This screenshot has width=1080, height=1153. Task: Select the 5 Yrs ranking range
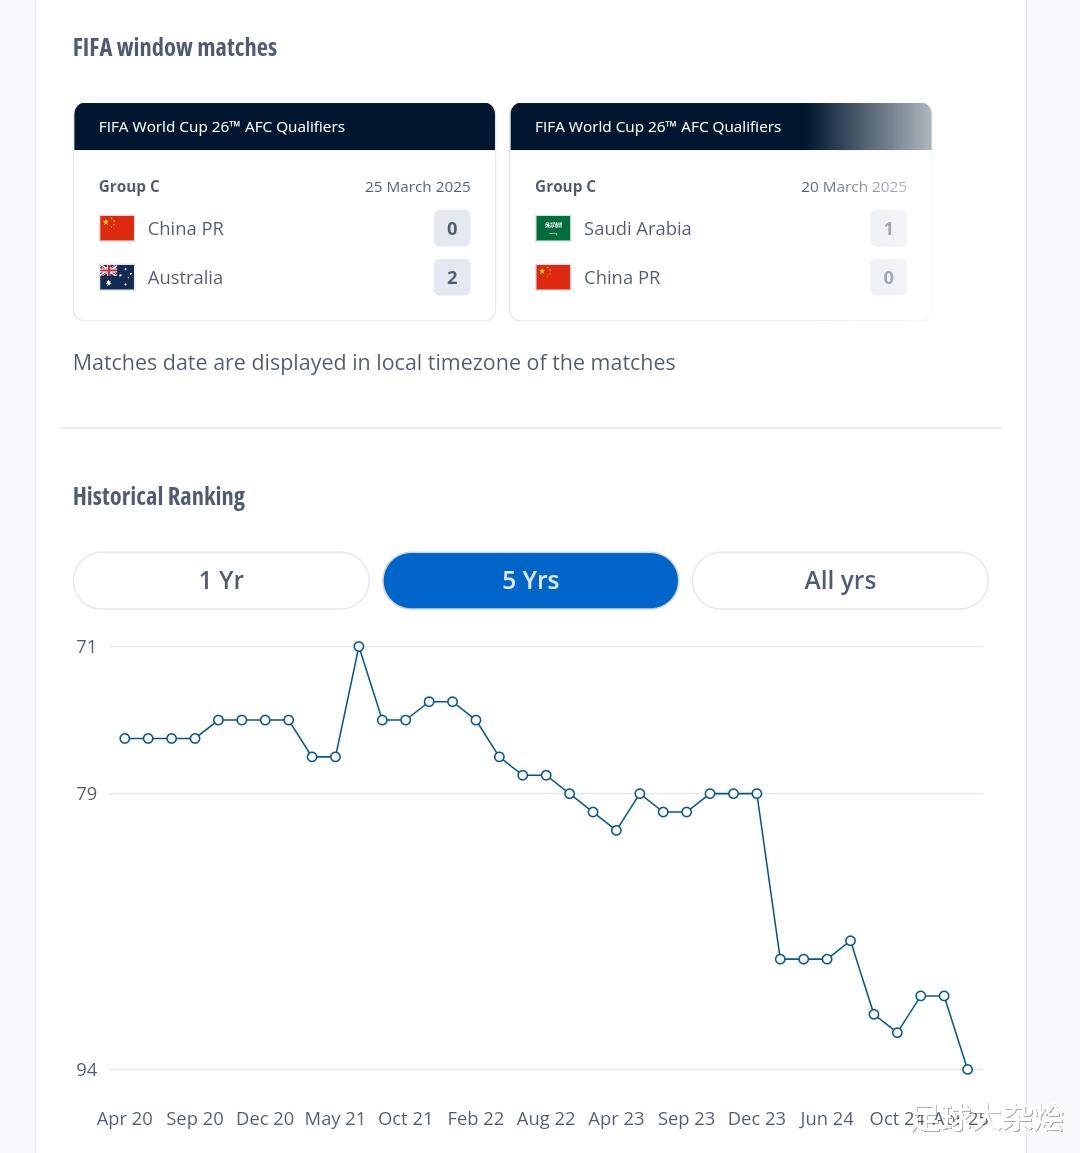tap(530, 580)
